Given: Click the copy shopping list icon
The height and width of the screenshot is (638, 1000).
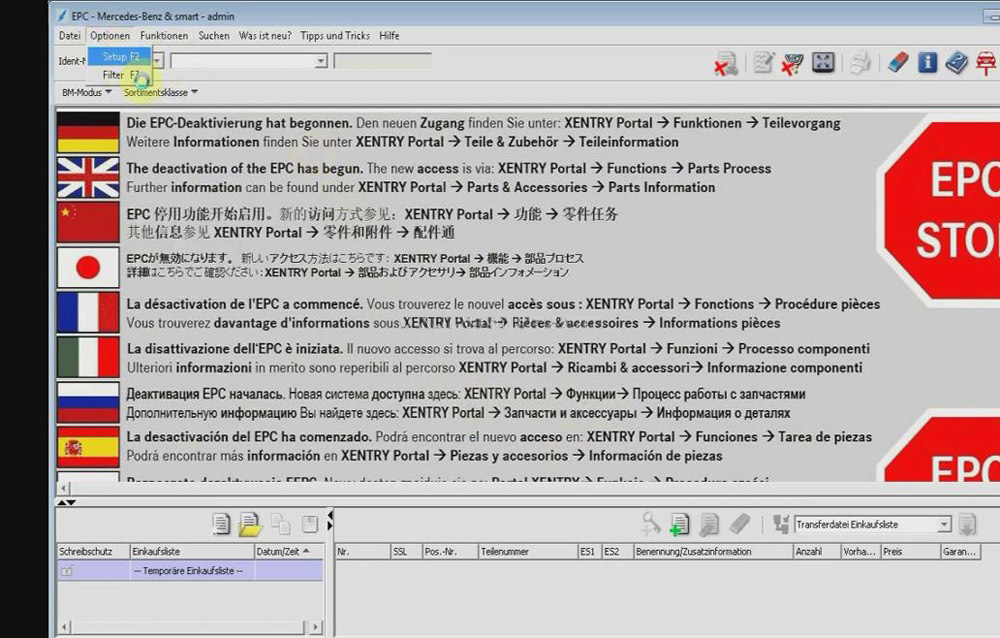Looking at the screenshot, I should click(x=280, y=524).
